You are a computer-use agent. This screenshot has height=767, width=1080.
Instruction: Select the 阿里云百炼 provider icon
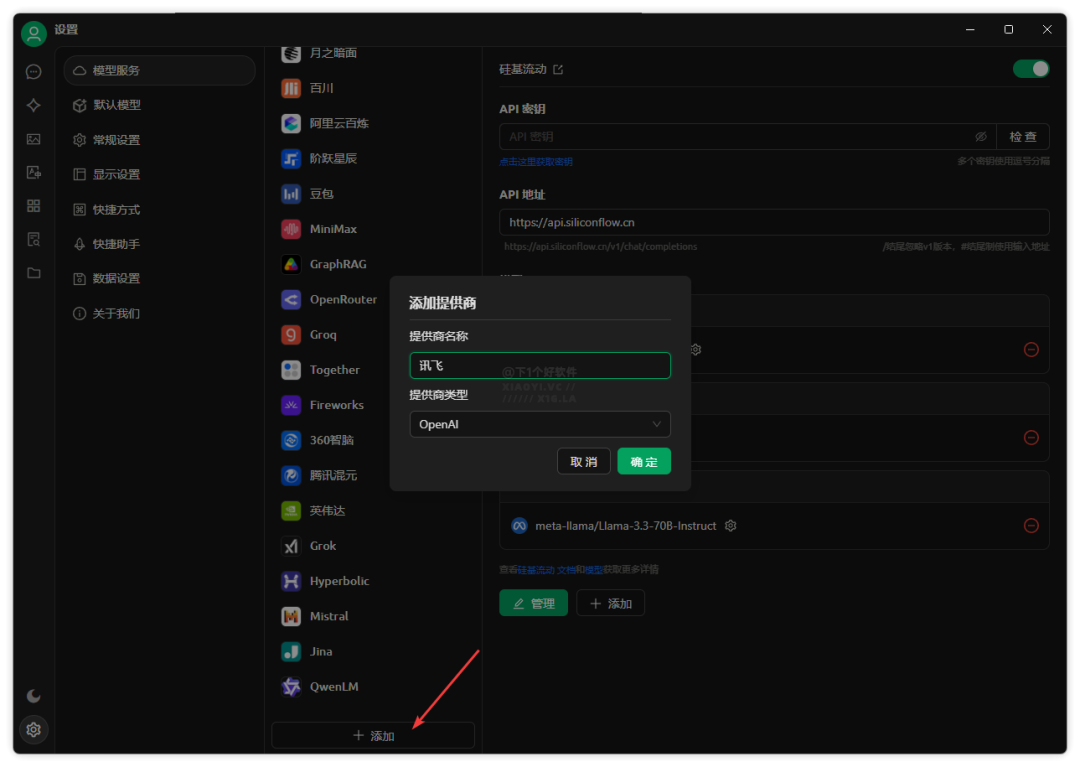(x=291, y=123)
